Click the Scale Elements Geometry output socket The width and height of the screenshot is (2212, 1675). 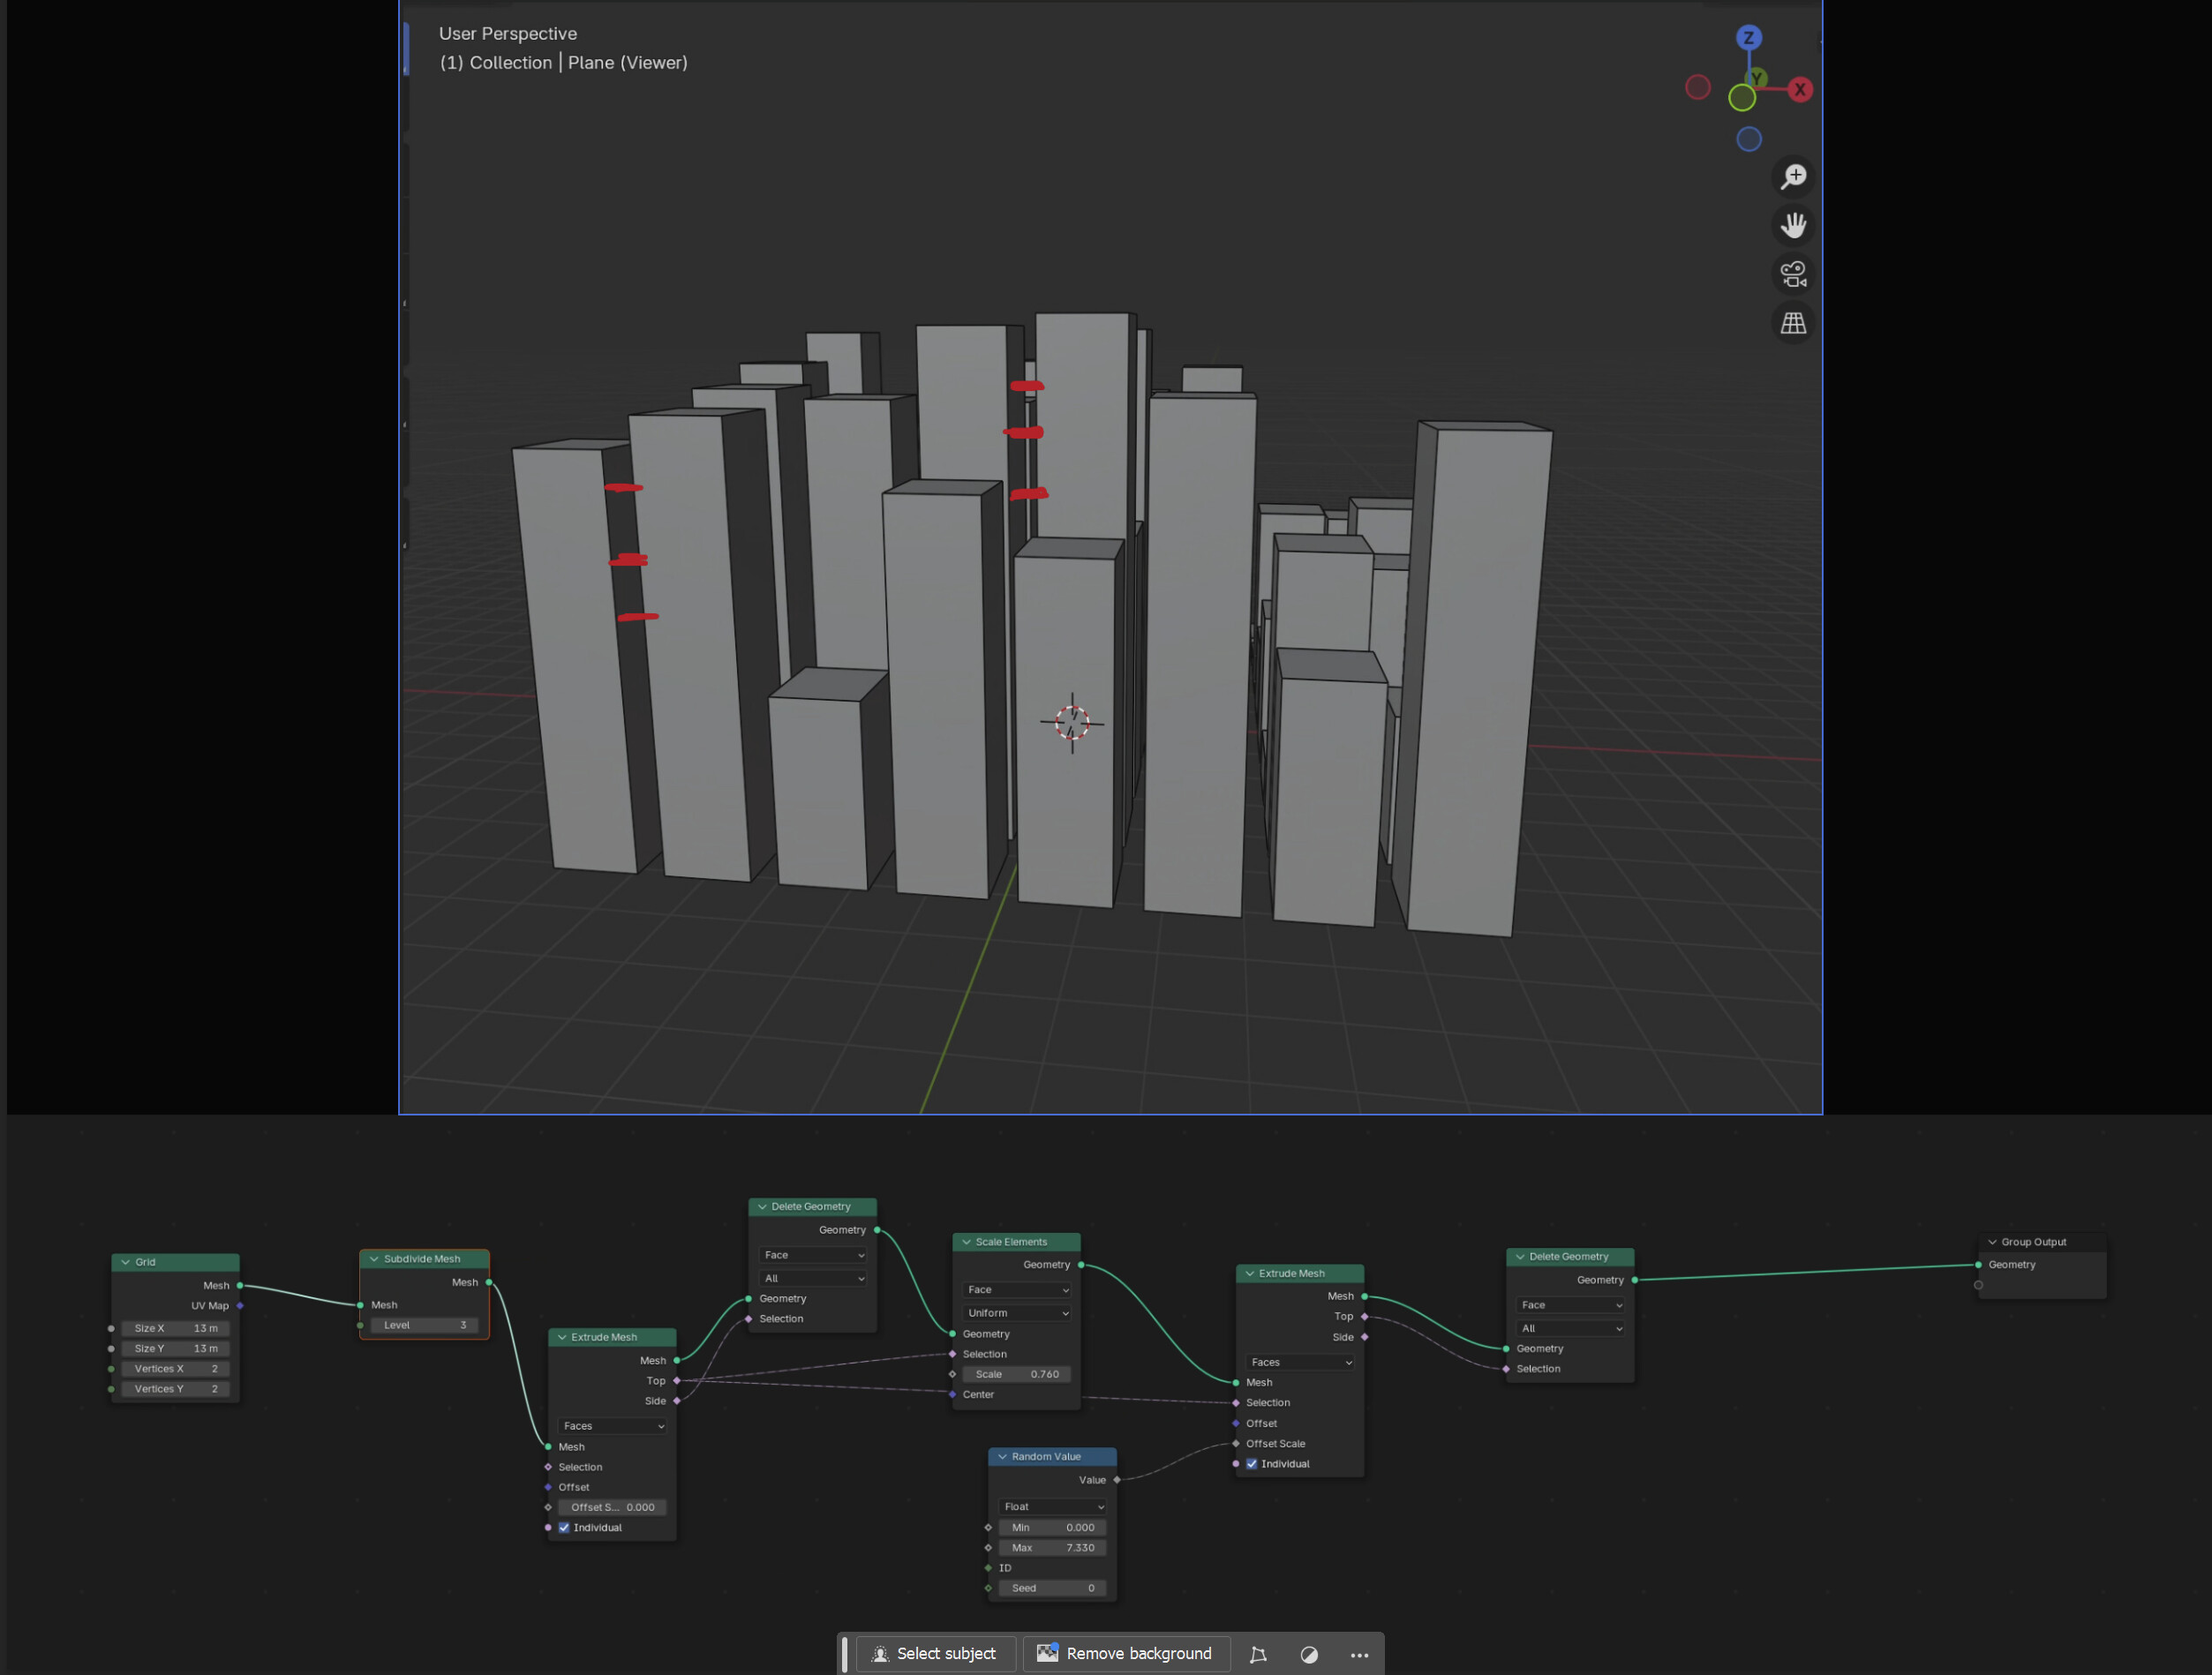coord(1081,1265)
